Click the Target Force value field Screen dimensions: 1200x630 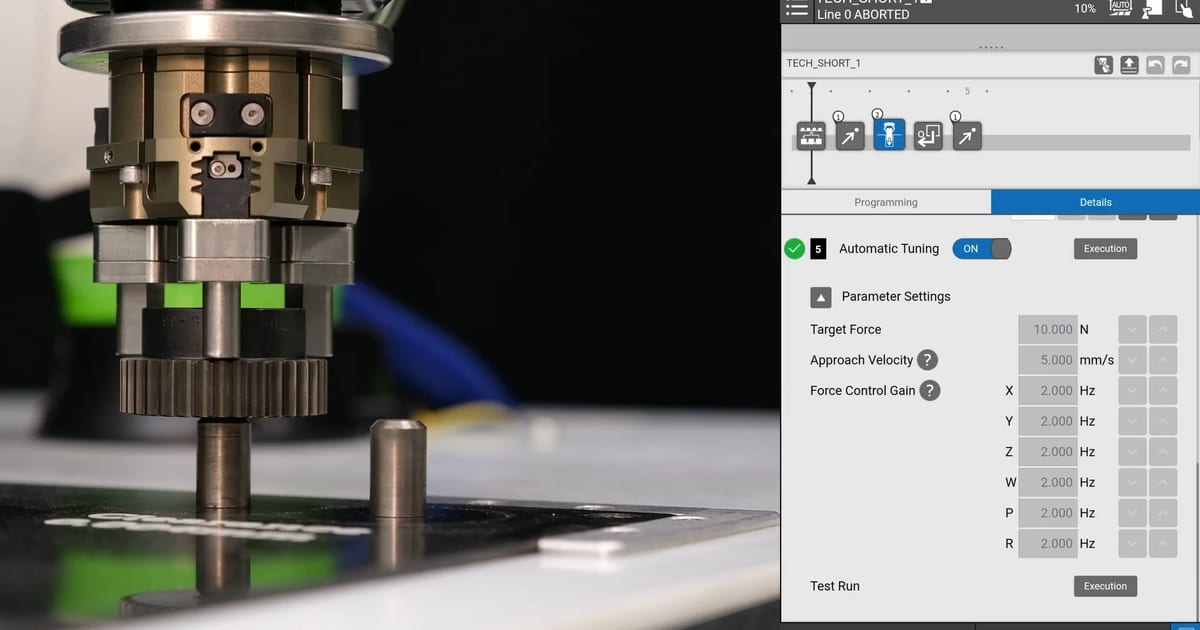click(x=1047, y=329)
